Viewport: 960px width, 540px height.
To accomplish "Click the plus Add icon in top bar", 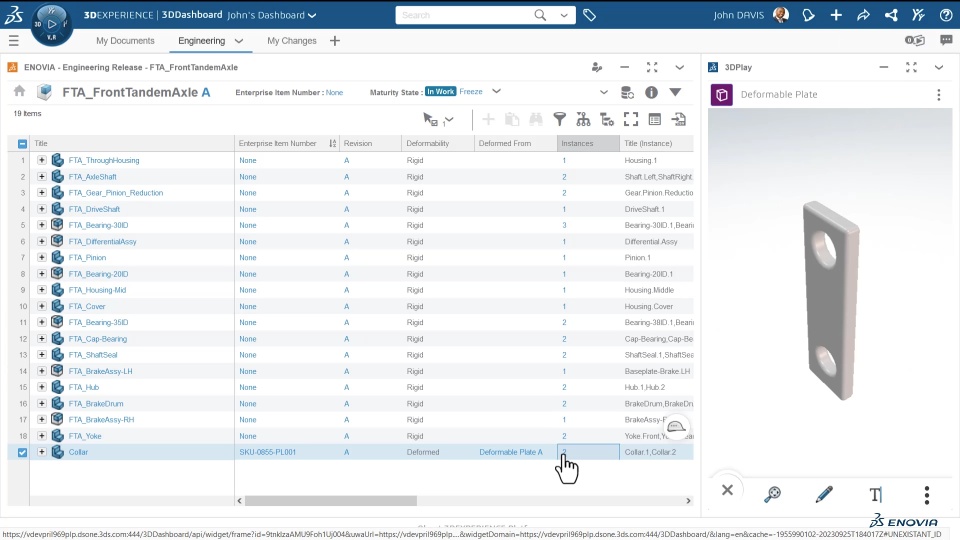I will click(x=836, y=15).
